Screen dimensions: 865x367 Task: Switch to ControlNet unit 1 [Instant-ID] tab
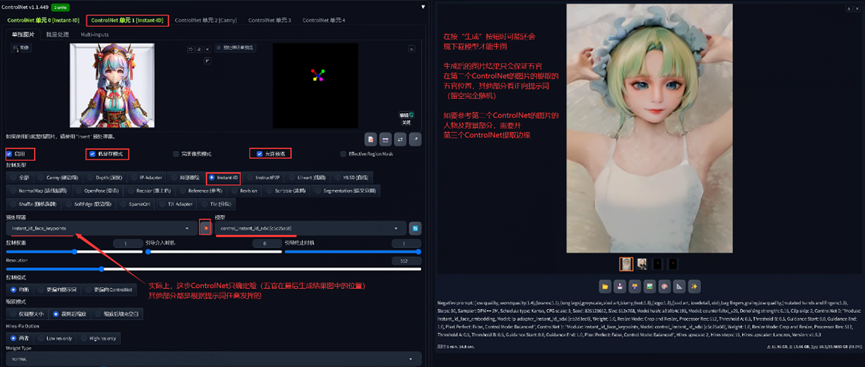pos(127,20)
